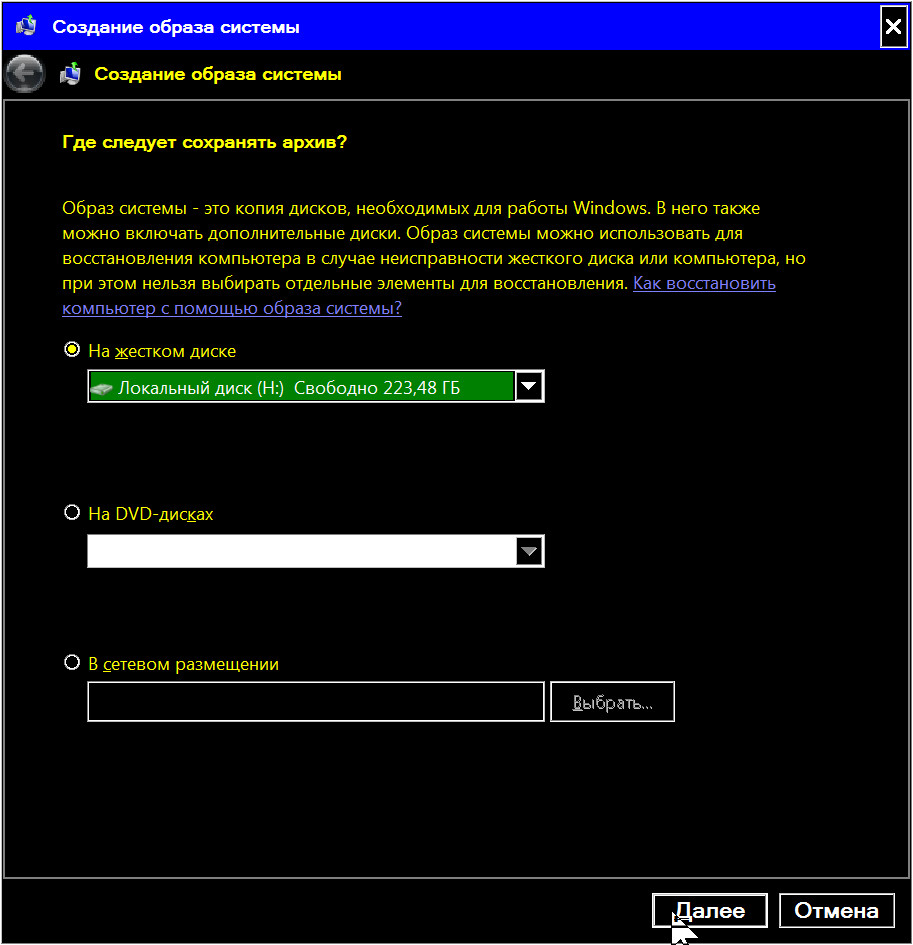913x945 pixels.
Task: Enable the В сетевом размещении radio option
Action: [72, 662]
